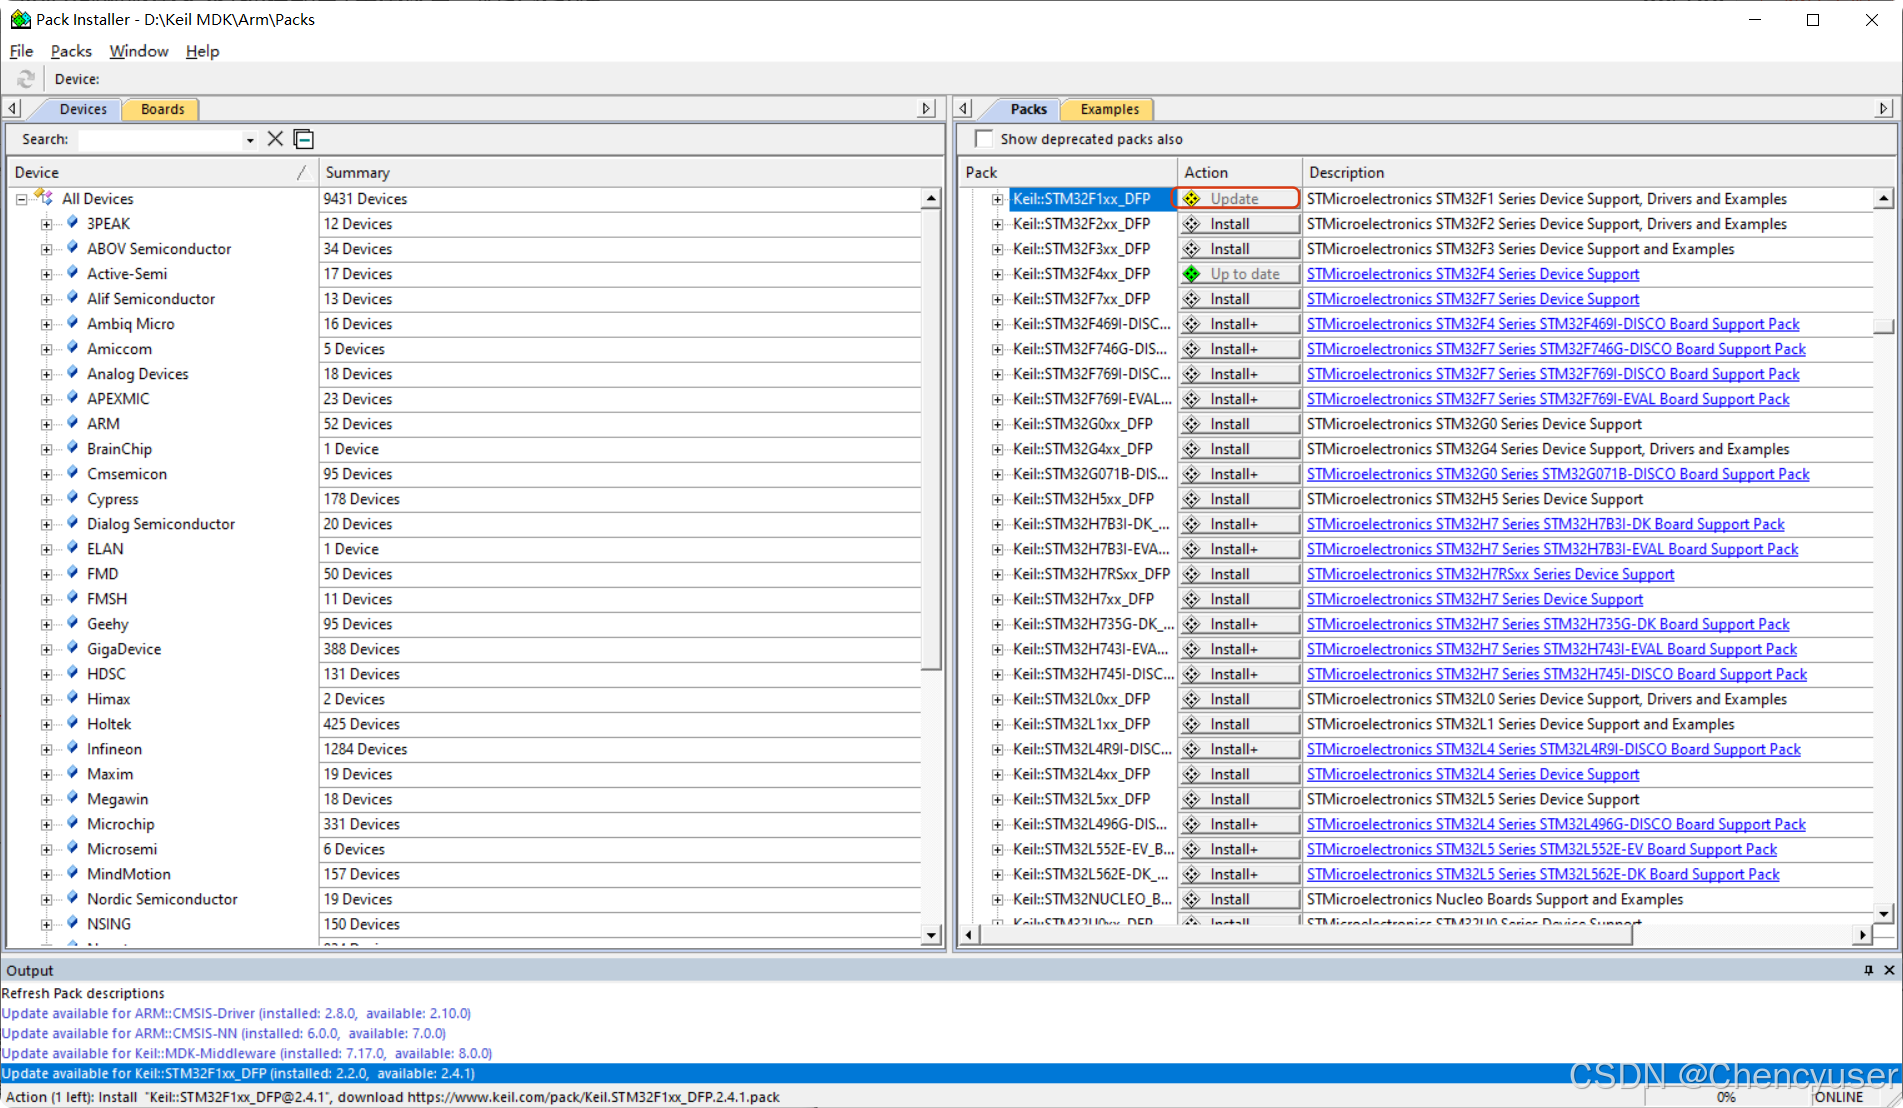Image resolution: width=1903 pixels, height=1108 pixels.
Task: Click the GigaDevice vendor chip icon
Action: pos(72,648)
